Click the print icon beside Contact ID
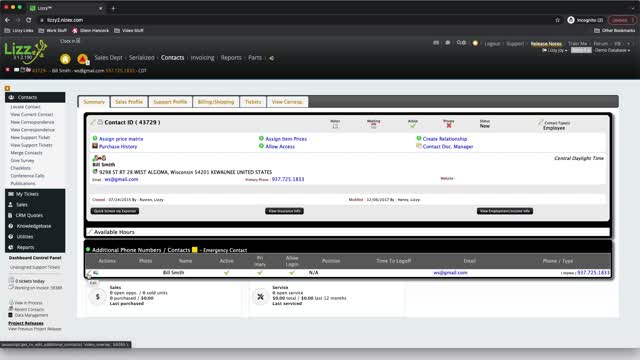The image size is (640, 360). point(100,122)
